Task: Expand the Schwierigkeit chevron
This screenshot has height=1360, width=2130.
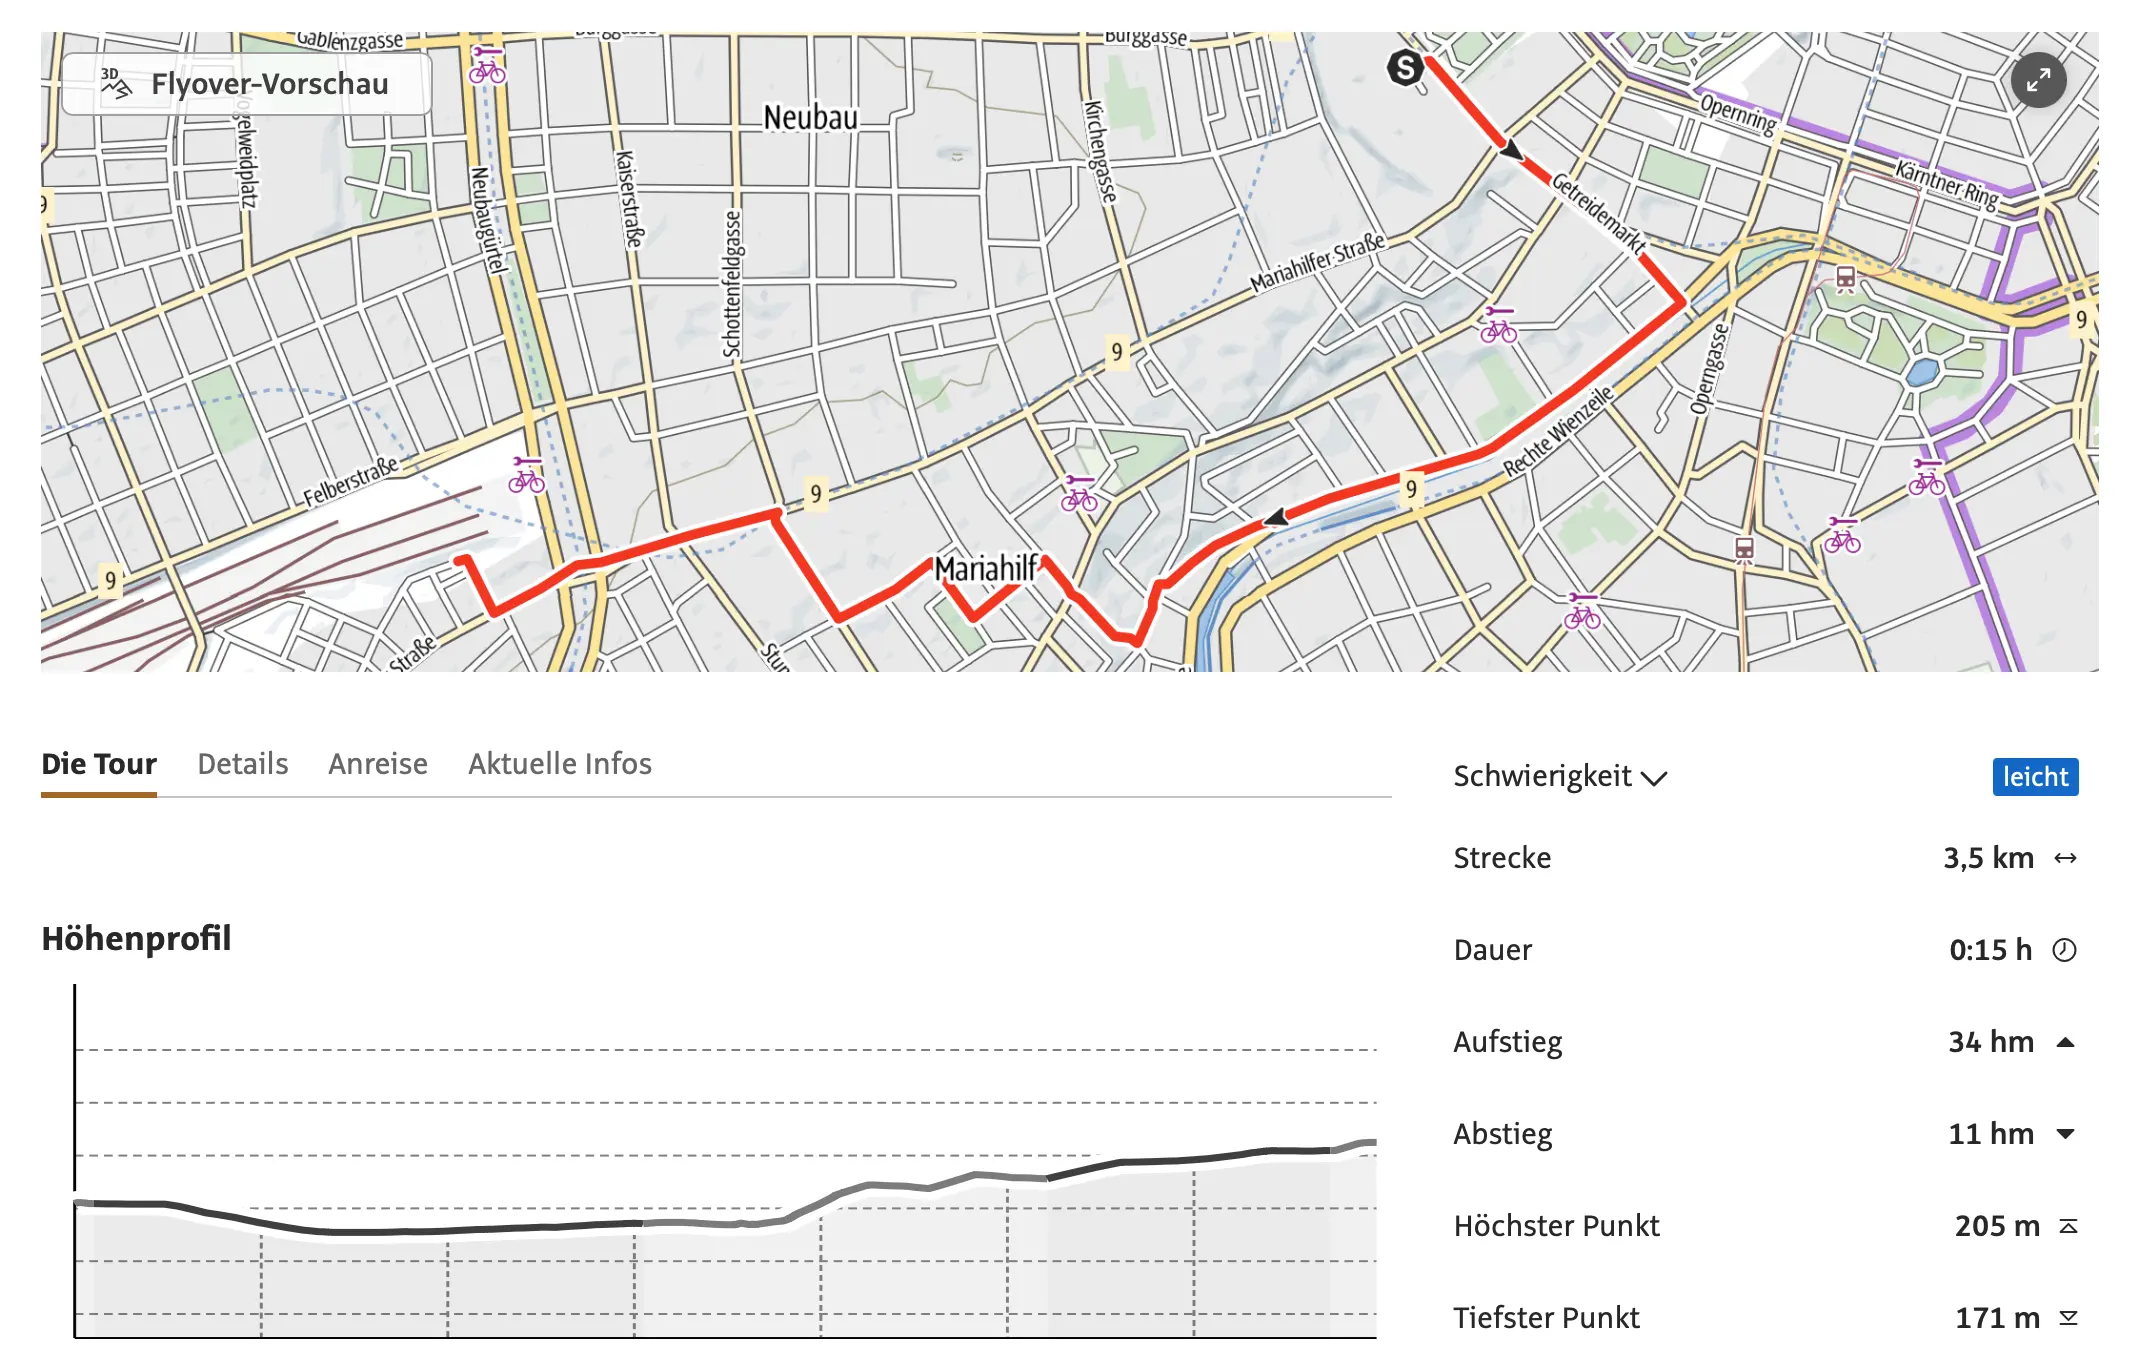Action: [x=1655, y=778]
